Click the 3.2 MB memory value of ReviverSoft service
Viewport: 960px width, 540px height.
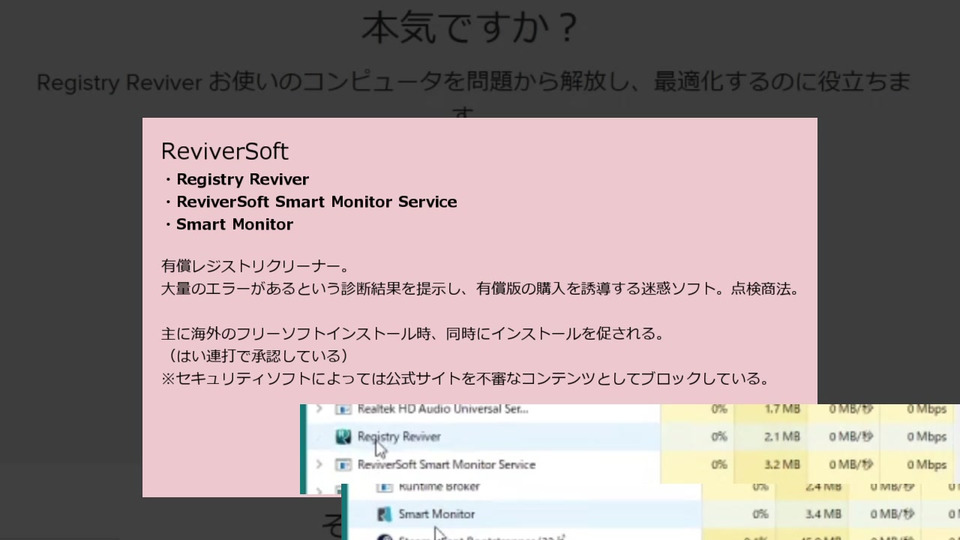pos(782,465)
